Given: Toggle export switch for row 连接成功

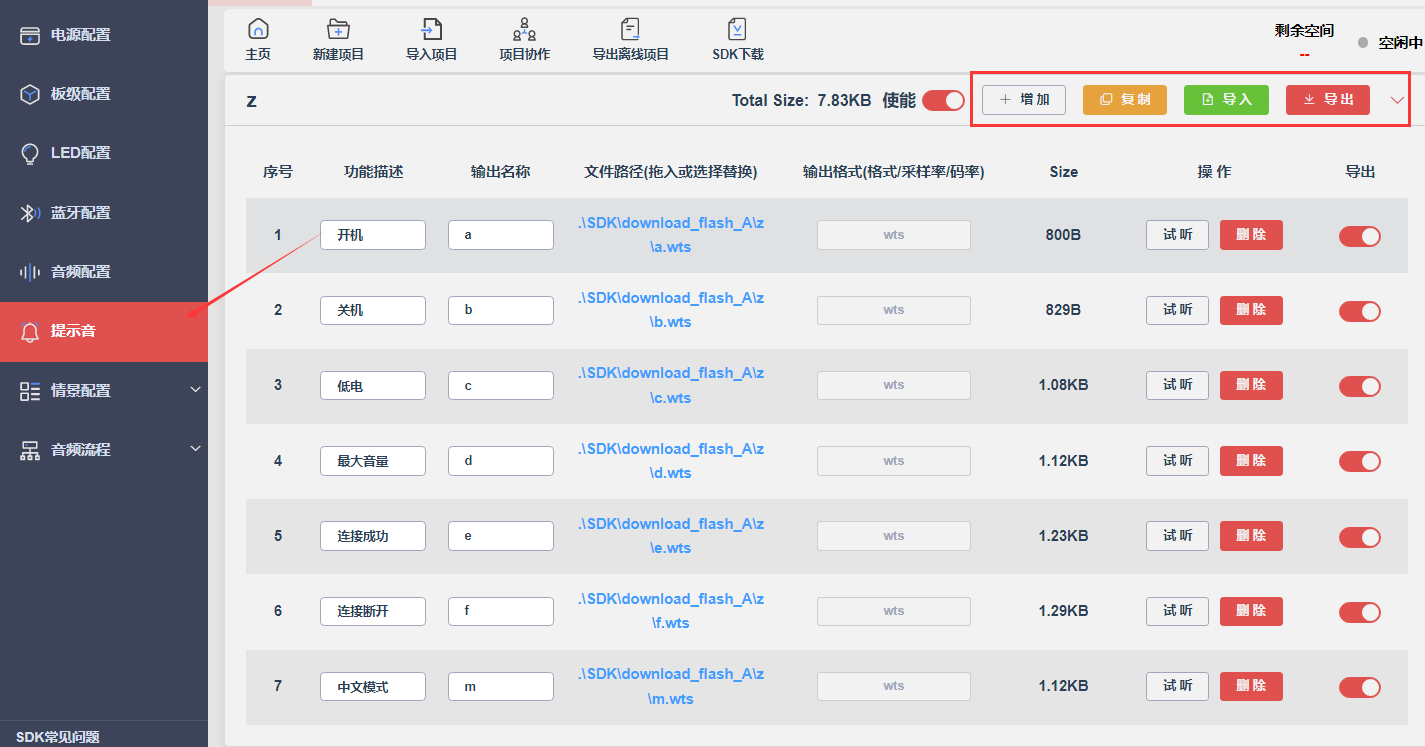Looking at the screenshot, I should pyautogui.click(x=1360, y=537).
